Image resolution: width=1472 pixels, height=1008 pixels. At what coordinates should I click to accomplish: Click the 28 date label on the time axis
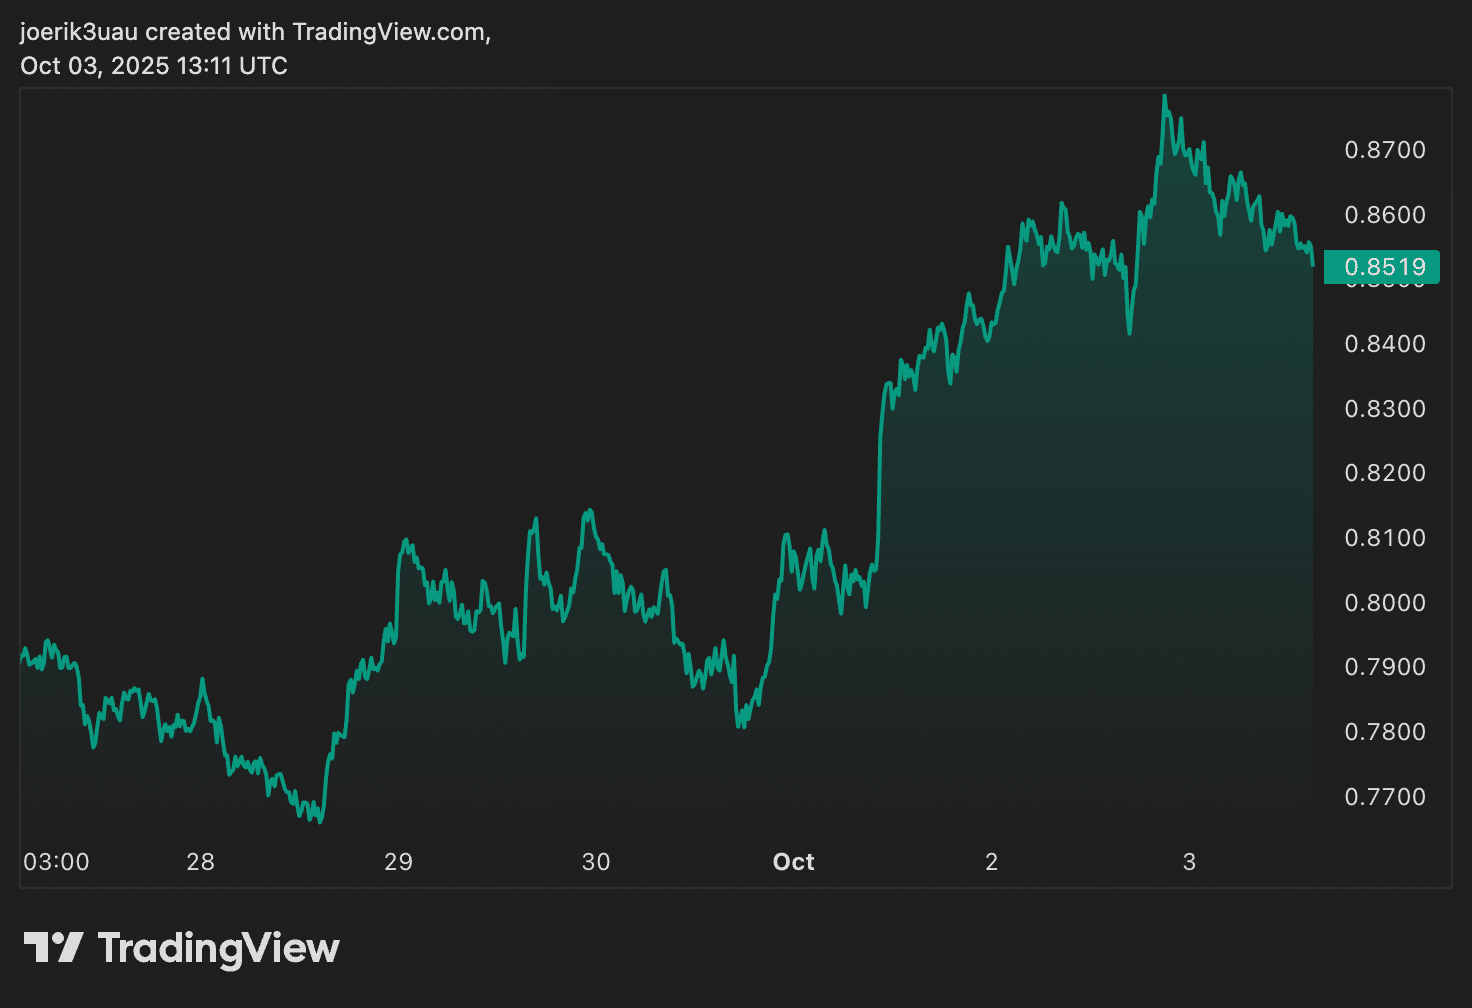click(x=200, y=862)
